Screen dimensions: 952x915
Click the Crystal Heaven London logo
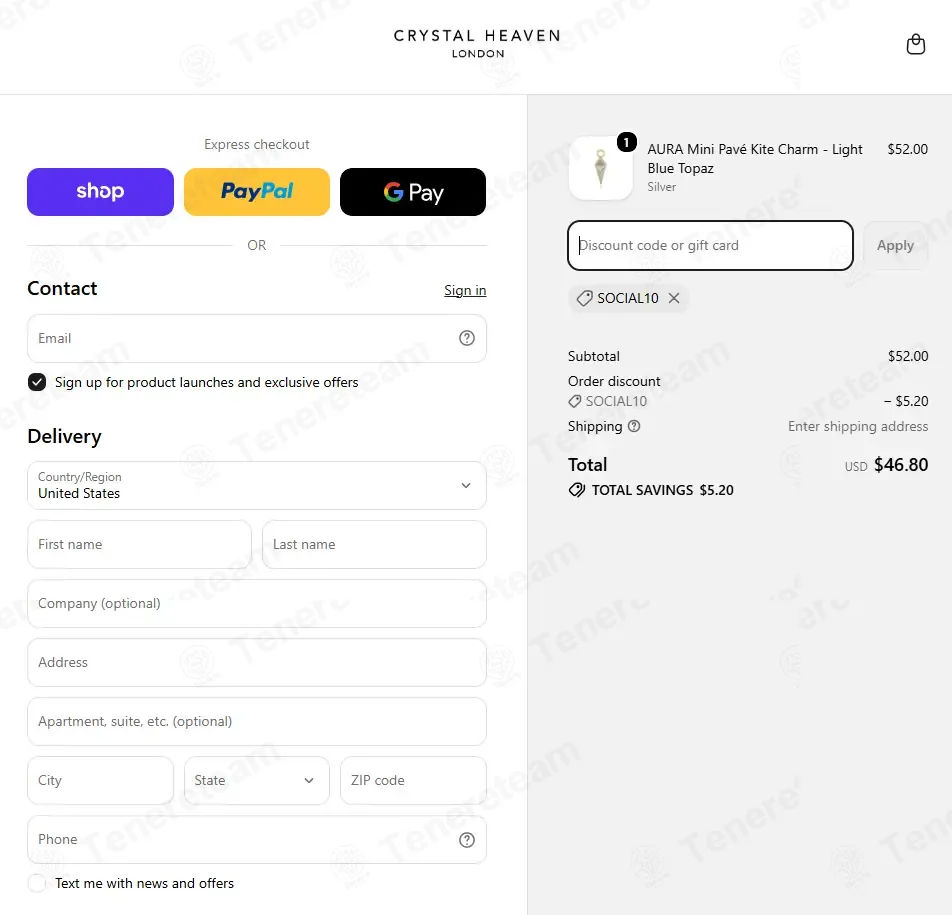coord(477,44)
